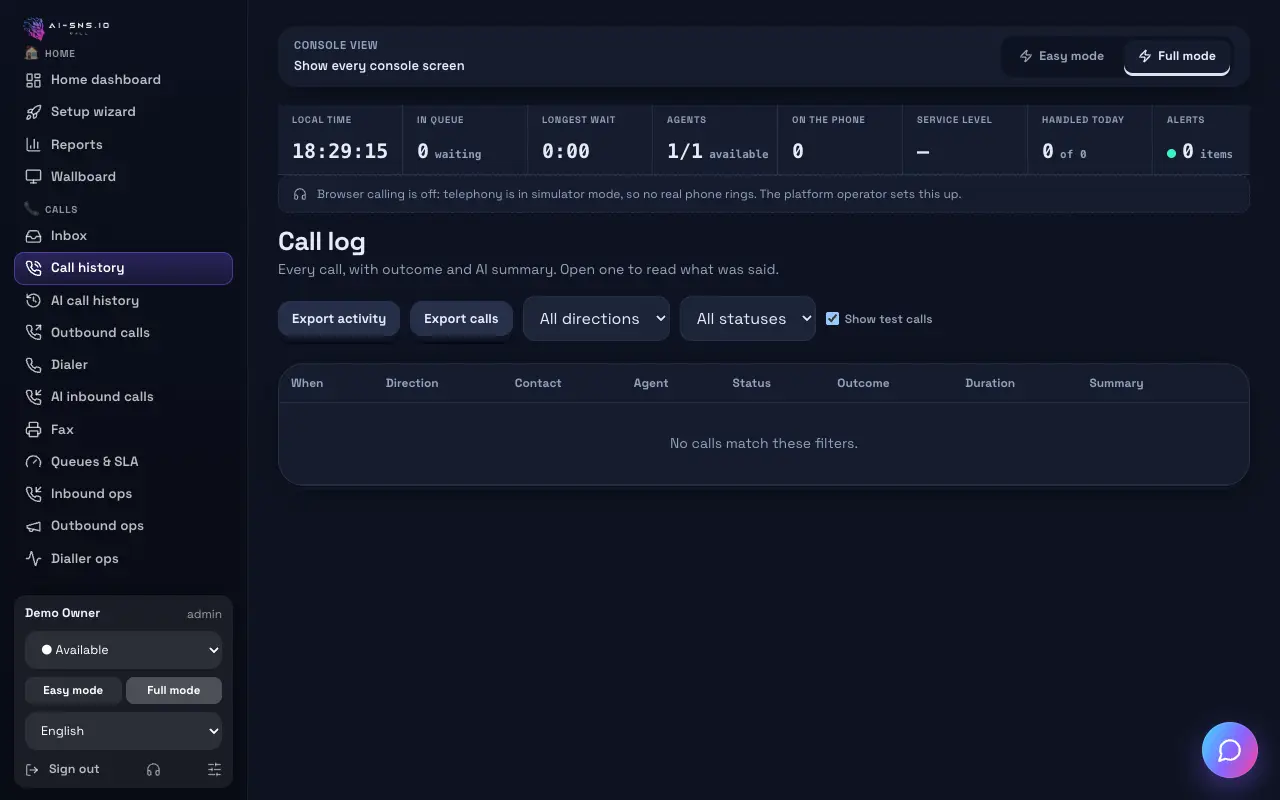Go to Queues & SLA page
The image size is (1280, 800).
click(123, 462)
